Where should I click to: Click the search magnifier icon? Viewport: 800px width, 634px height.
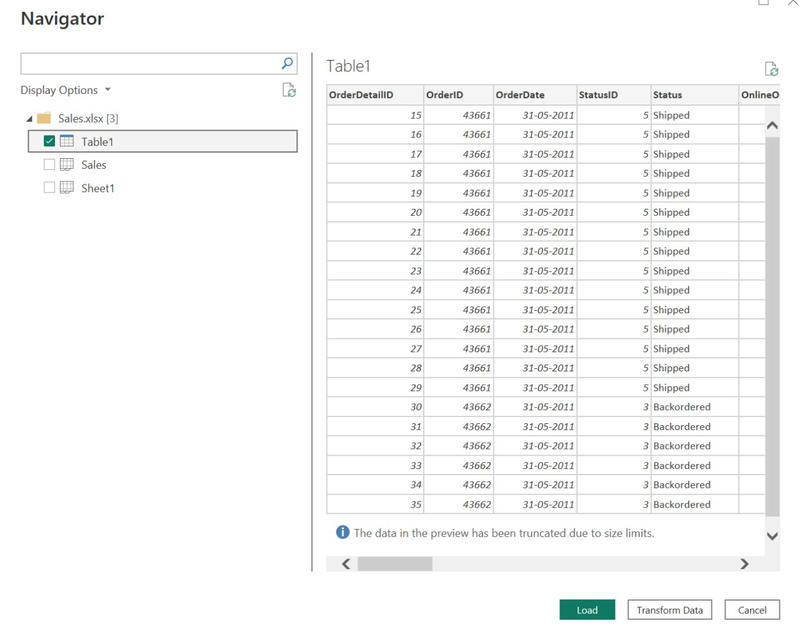(x=287, y=63)
